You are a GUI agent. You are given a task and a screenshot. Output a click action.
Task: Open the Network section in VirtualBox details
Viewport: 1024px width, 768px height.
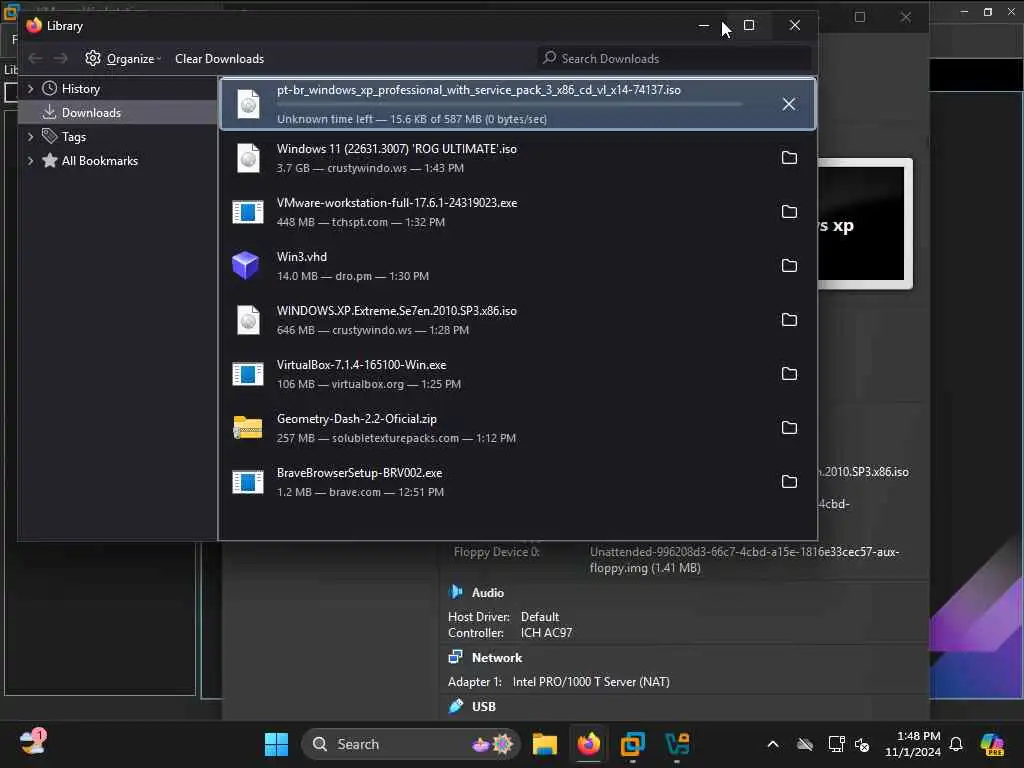click(496, 658)
